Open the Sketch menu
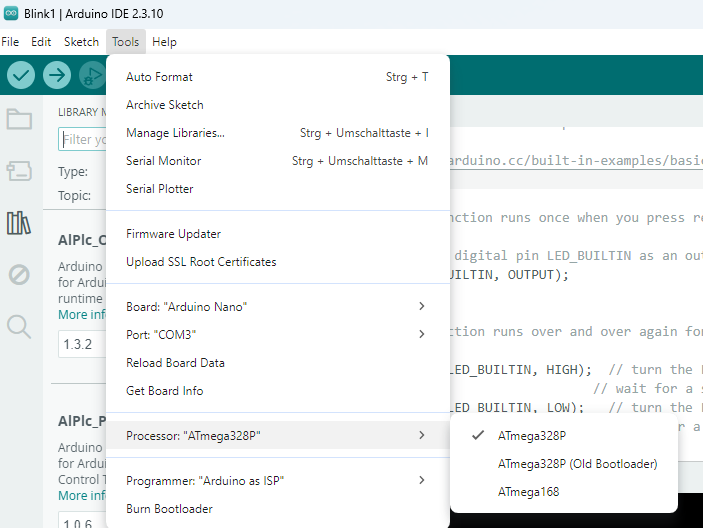 coord(81,42)
